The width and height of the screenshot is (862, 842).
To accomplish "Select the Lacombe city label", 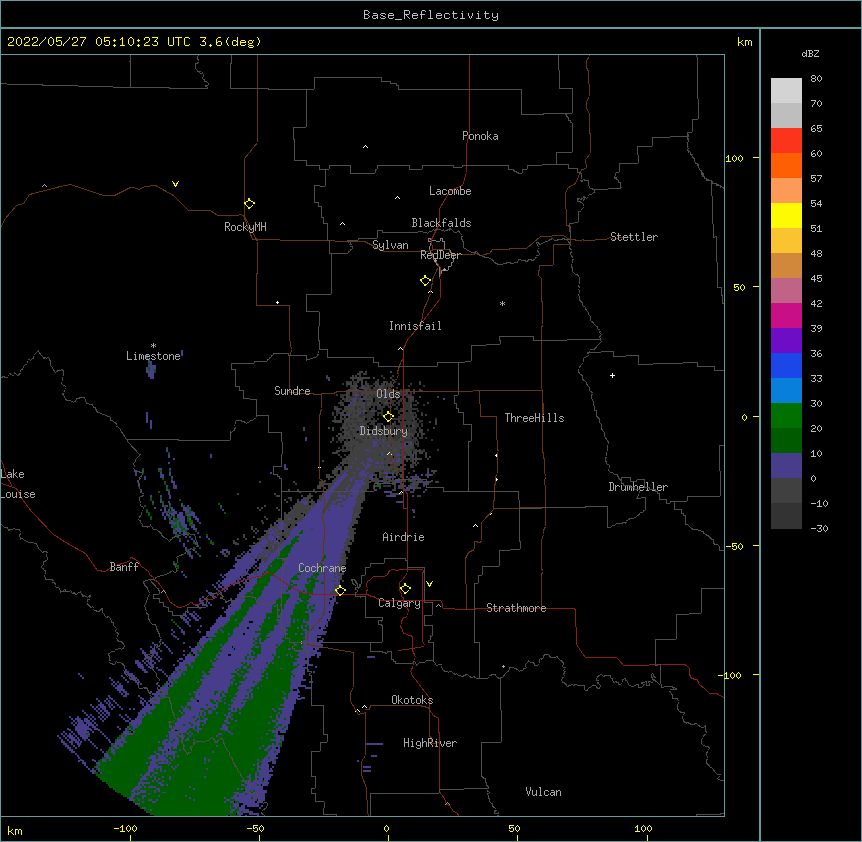I will coord(450,191).
